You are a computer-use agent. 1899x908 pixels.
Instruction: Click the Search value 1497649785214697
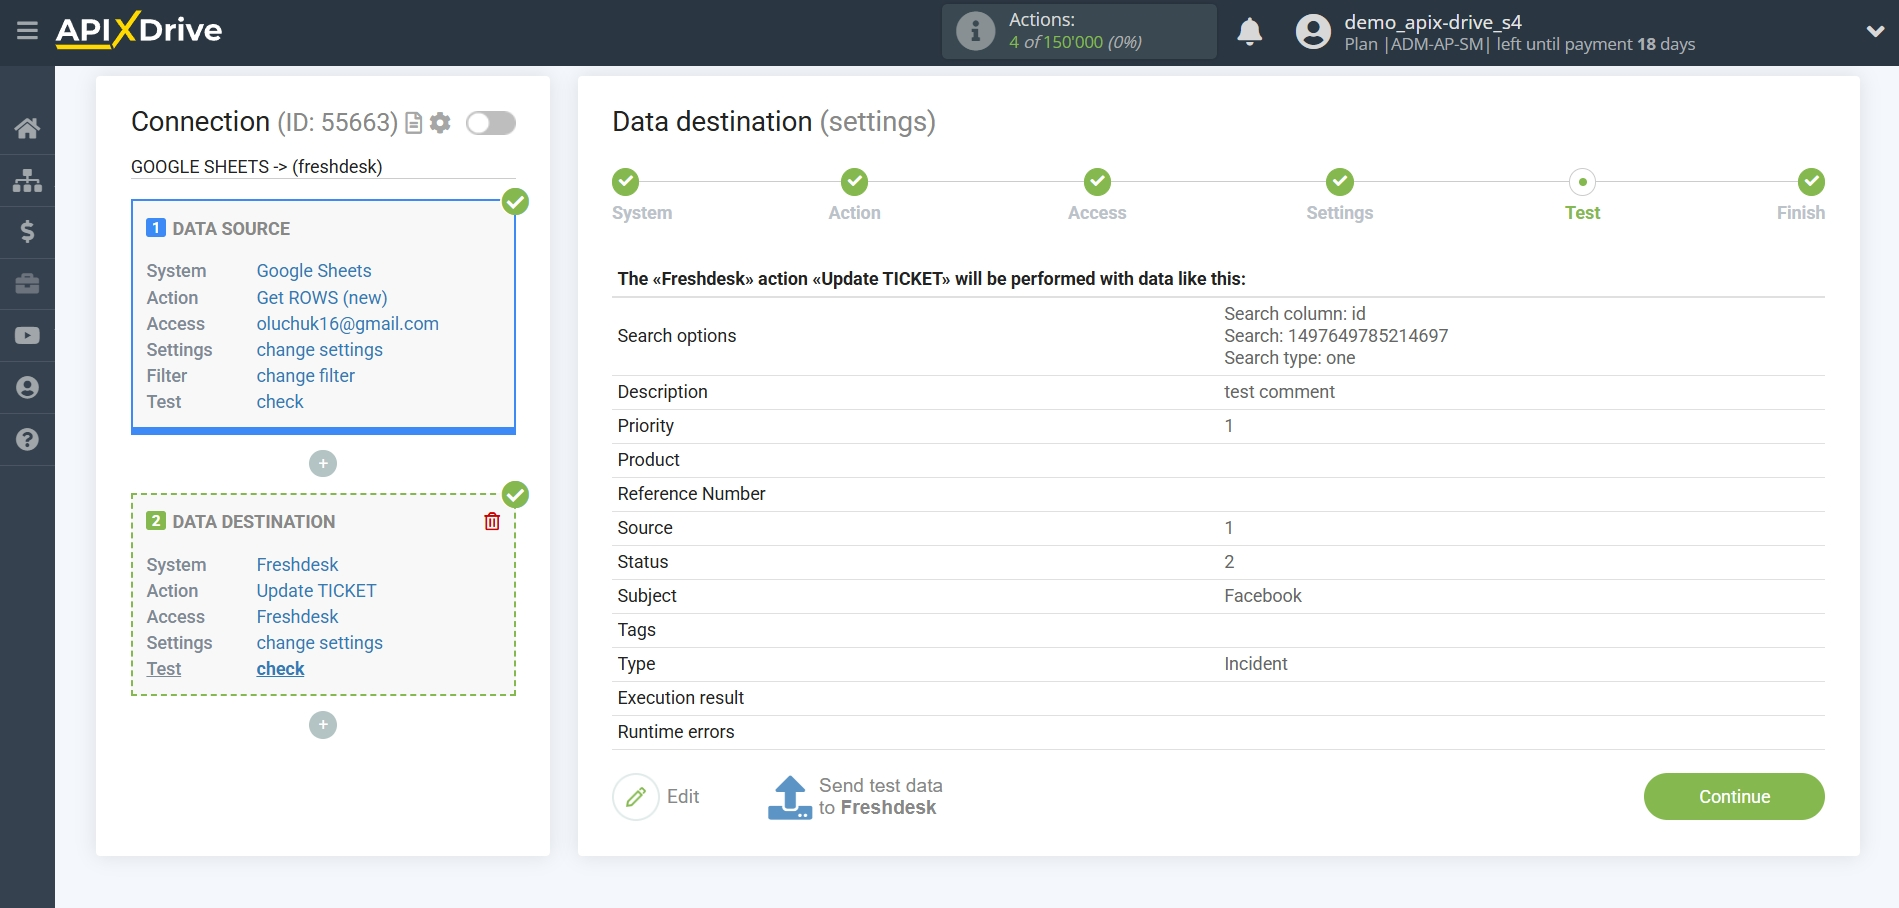click(1336, 336)
